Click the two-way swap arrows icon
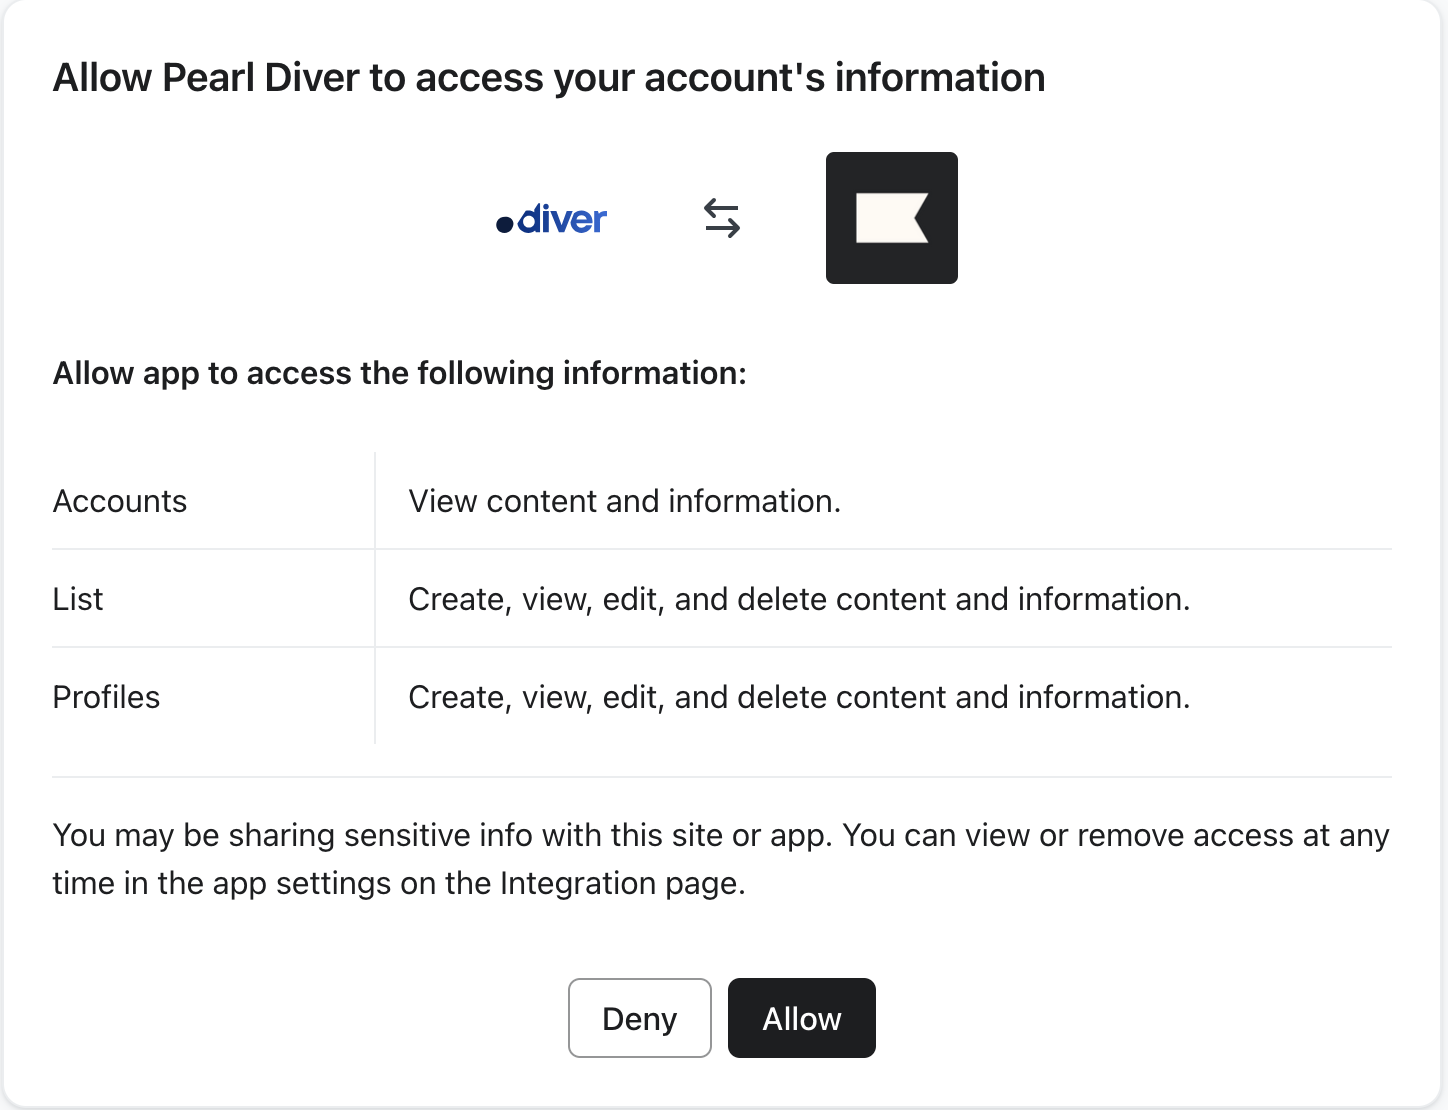Viewport: 1448px width, 1110px height. [x=721, y=218]
